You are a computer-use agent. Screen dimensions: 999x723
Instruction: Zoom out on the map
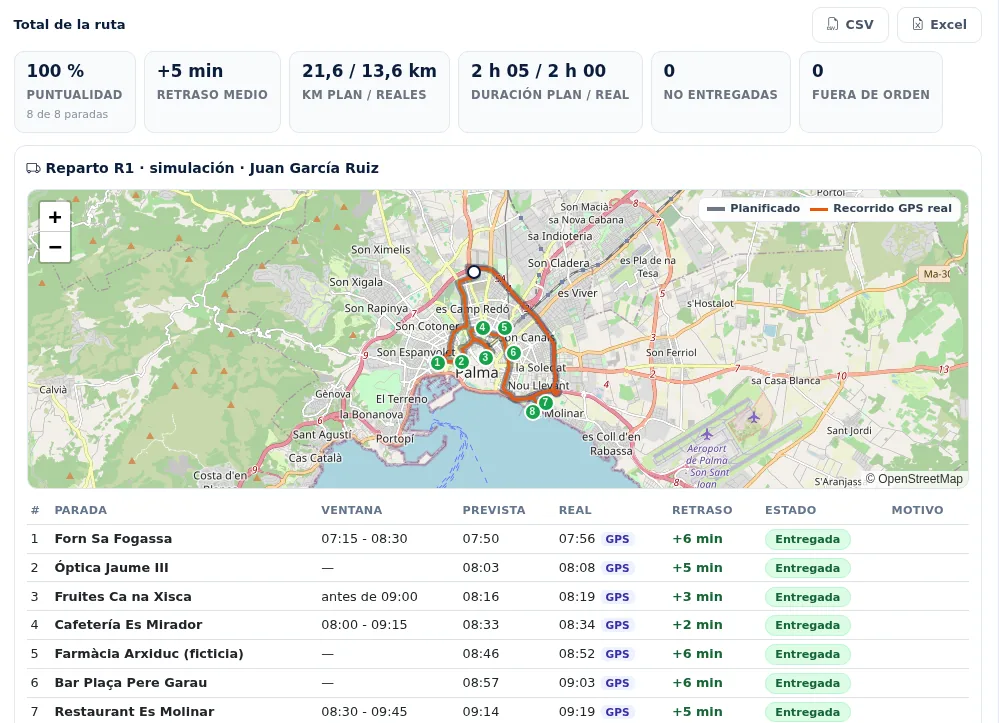click(55, 247)
